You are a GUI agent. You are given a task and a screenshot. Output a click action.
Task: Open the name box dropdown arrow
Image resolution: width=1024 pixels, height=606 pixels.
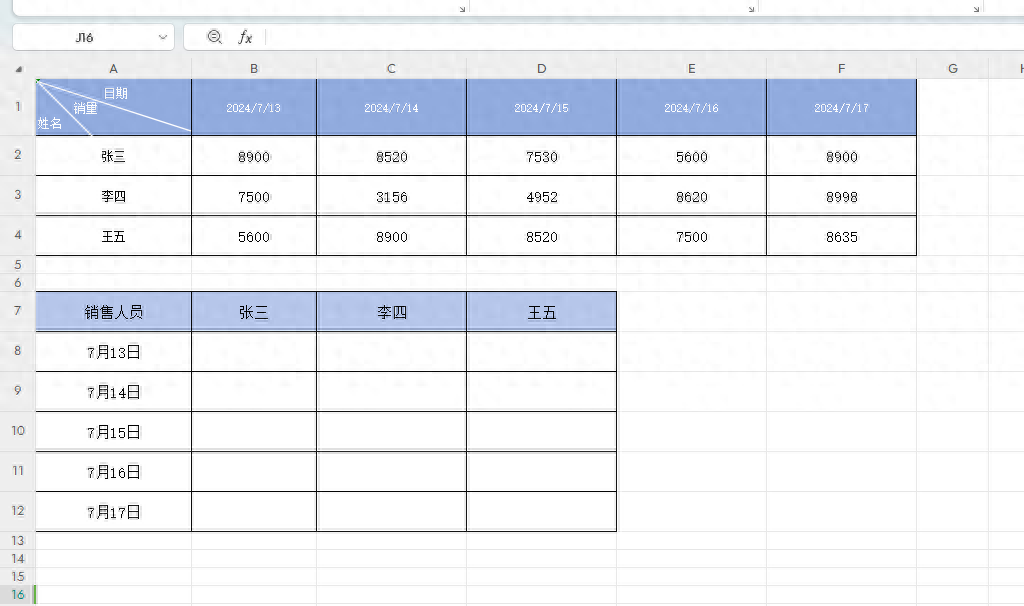[x=163, y=37]
